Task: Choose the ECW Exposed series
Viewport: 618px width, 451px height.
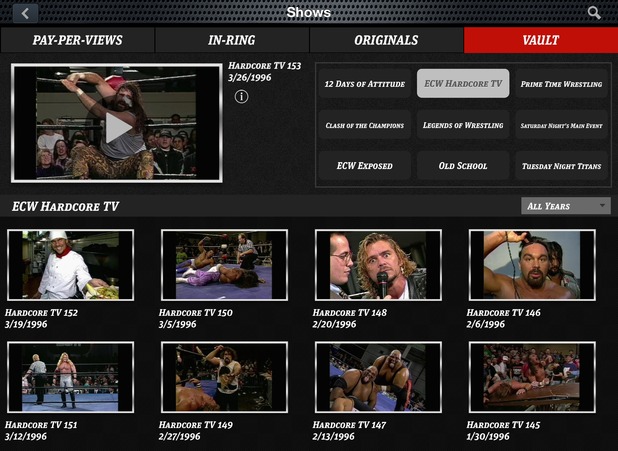Action: 365,166
